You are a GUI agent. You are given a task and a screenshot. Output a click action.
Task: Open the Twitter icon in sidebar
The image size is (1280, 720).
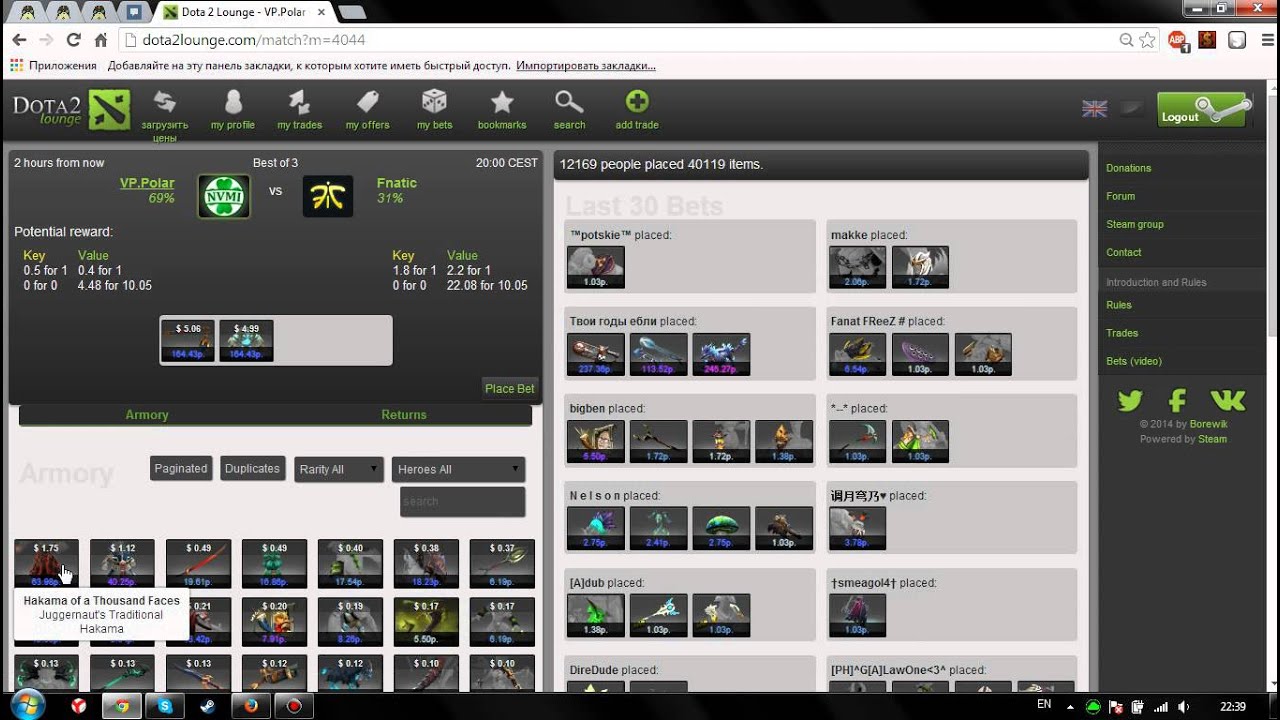click(1130, 401)
